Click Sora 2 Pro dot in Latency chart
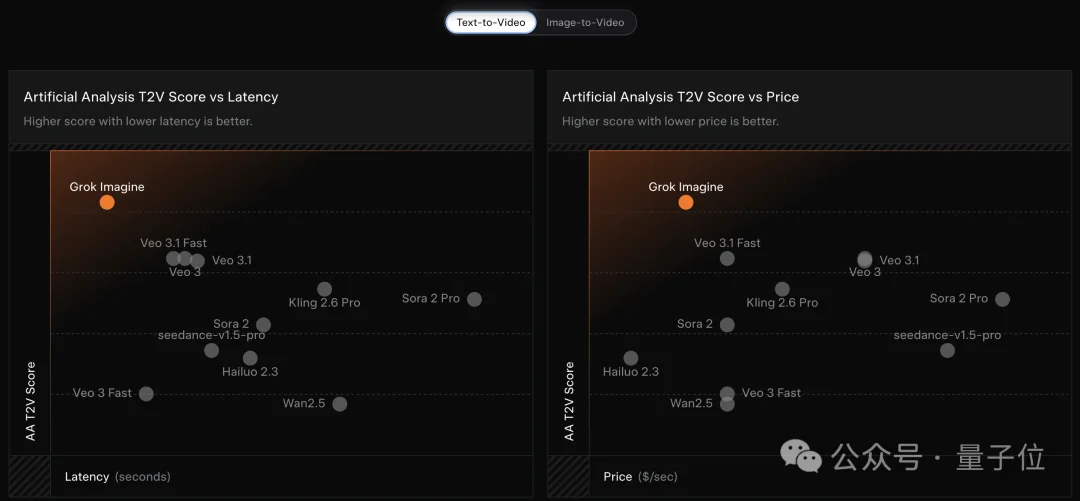The image size is (1080, 501). (474, 299)
